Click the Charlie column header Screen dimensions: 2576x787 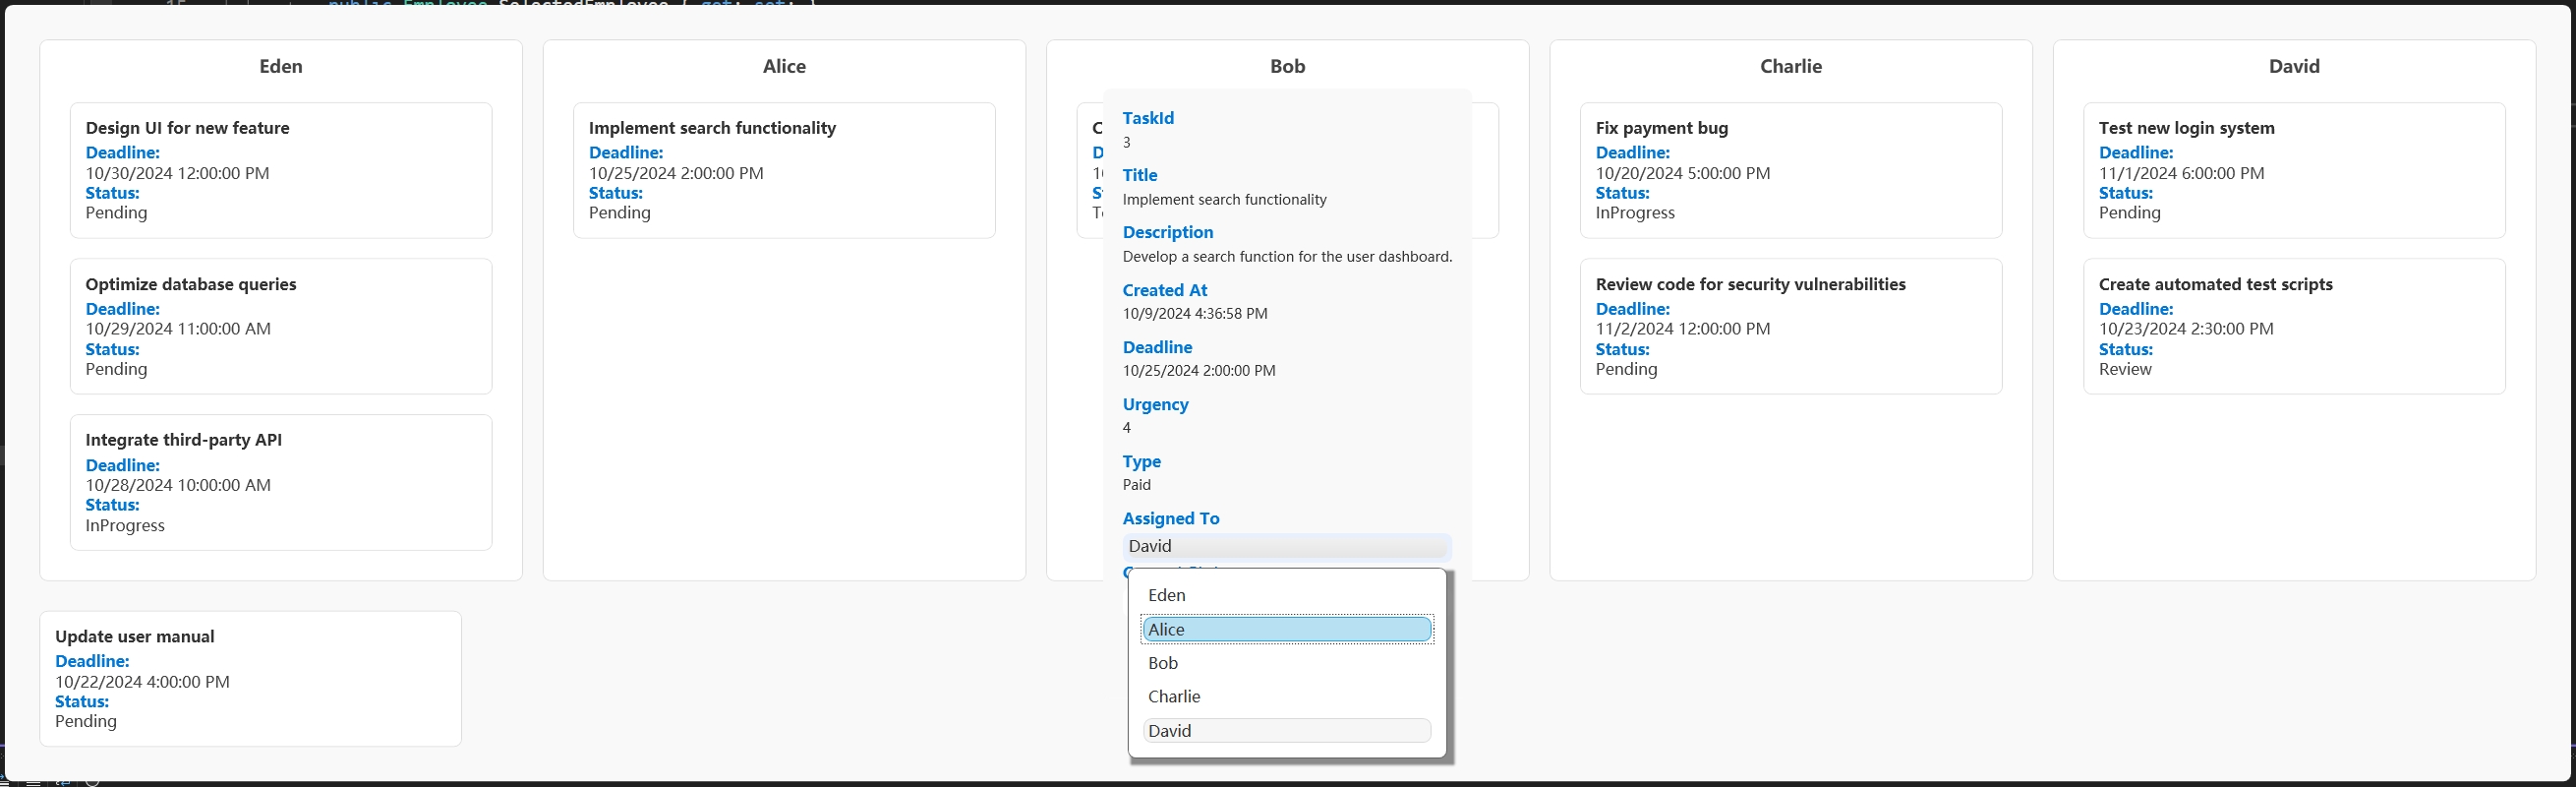pyautogui.click(x=1790, y=66)
